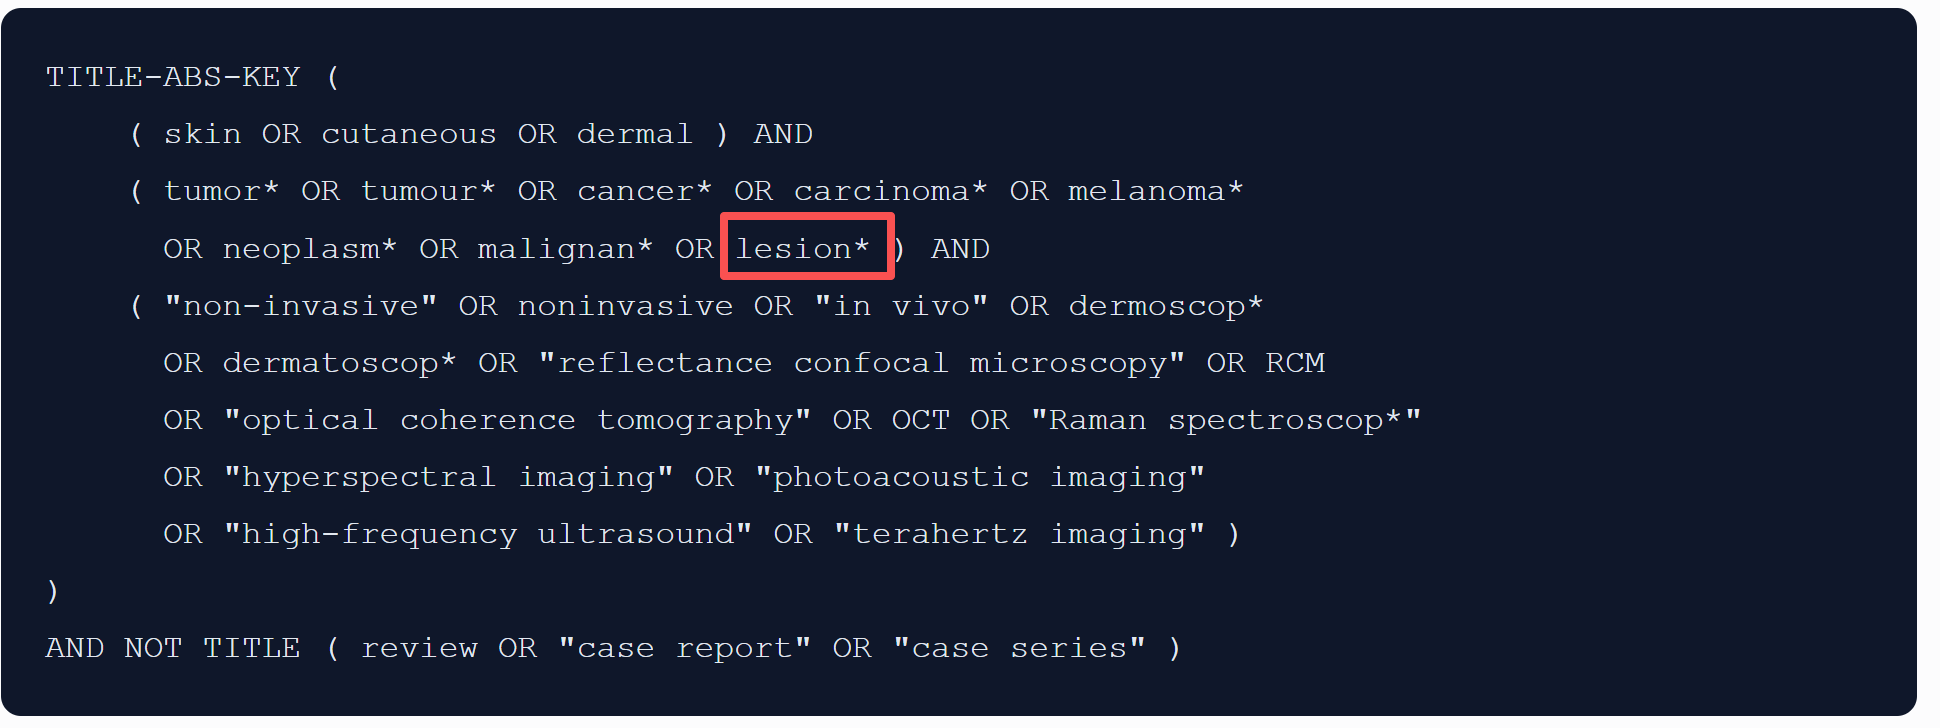The width and height of the screenshot is (1940, 728).
Task: Click the dermal search term
Action: (635, 134)
